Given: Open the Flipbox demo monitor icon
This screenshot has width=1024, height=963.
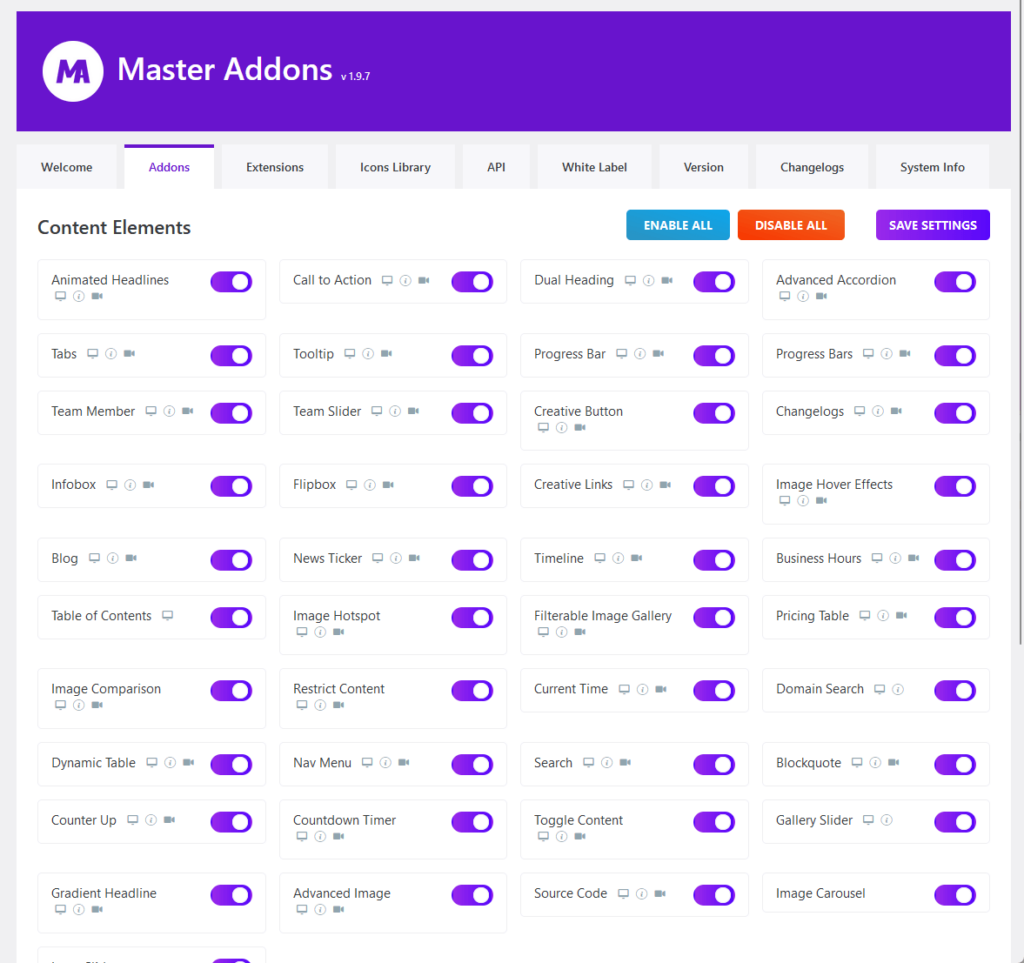Looking at the screenshot, I should coord(351,485).
